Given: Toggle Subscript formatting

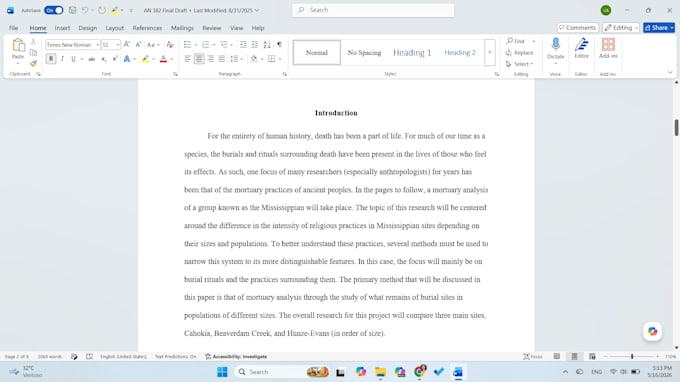Looking at the screenshot, I should (104, 59).
